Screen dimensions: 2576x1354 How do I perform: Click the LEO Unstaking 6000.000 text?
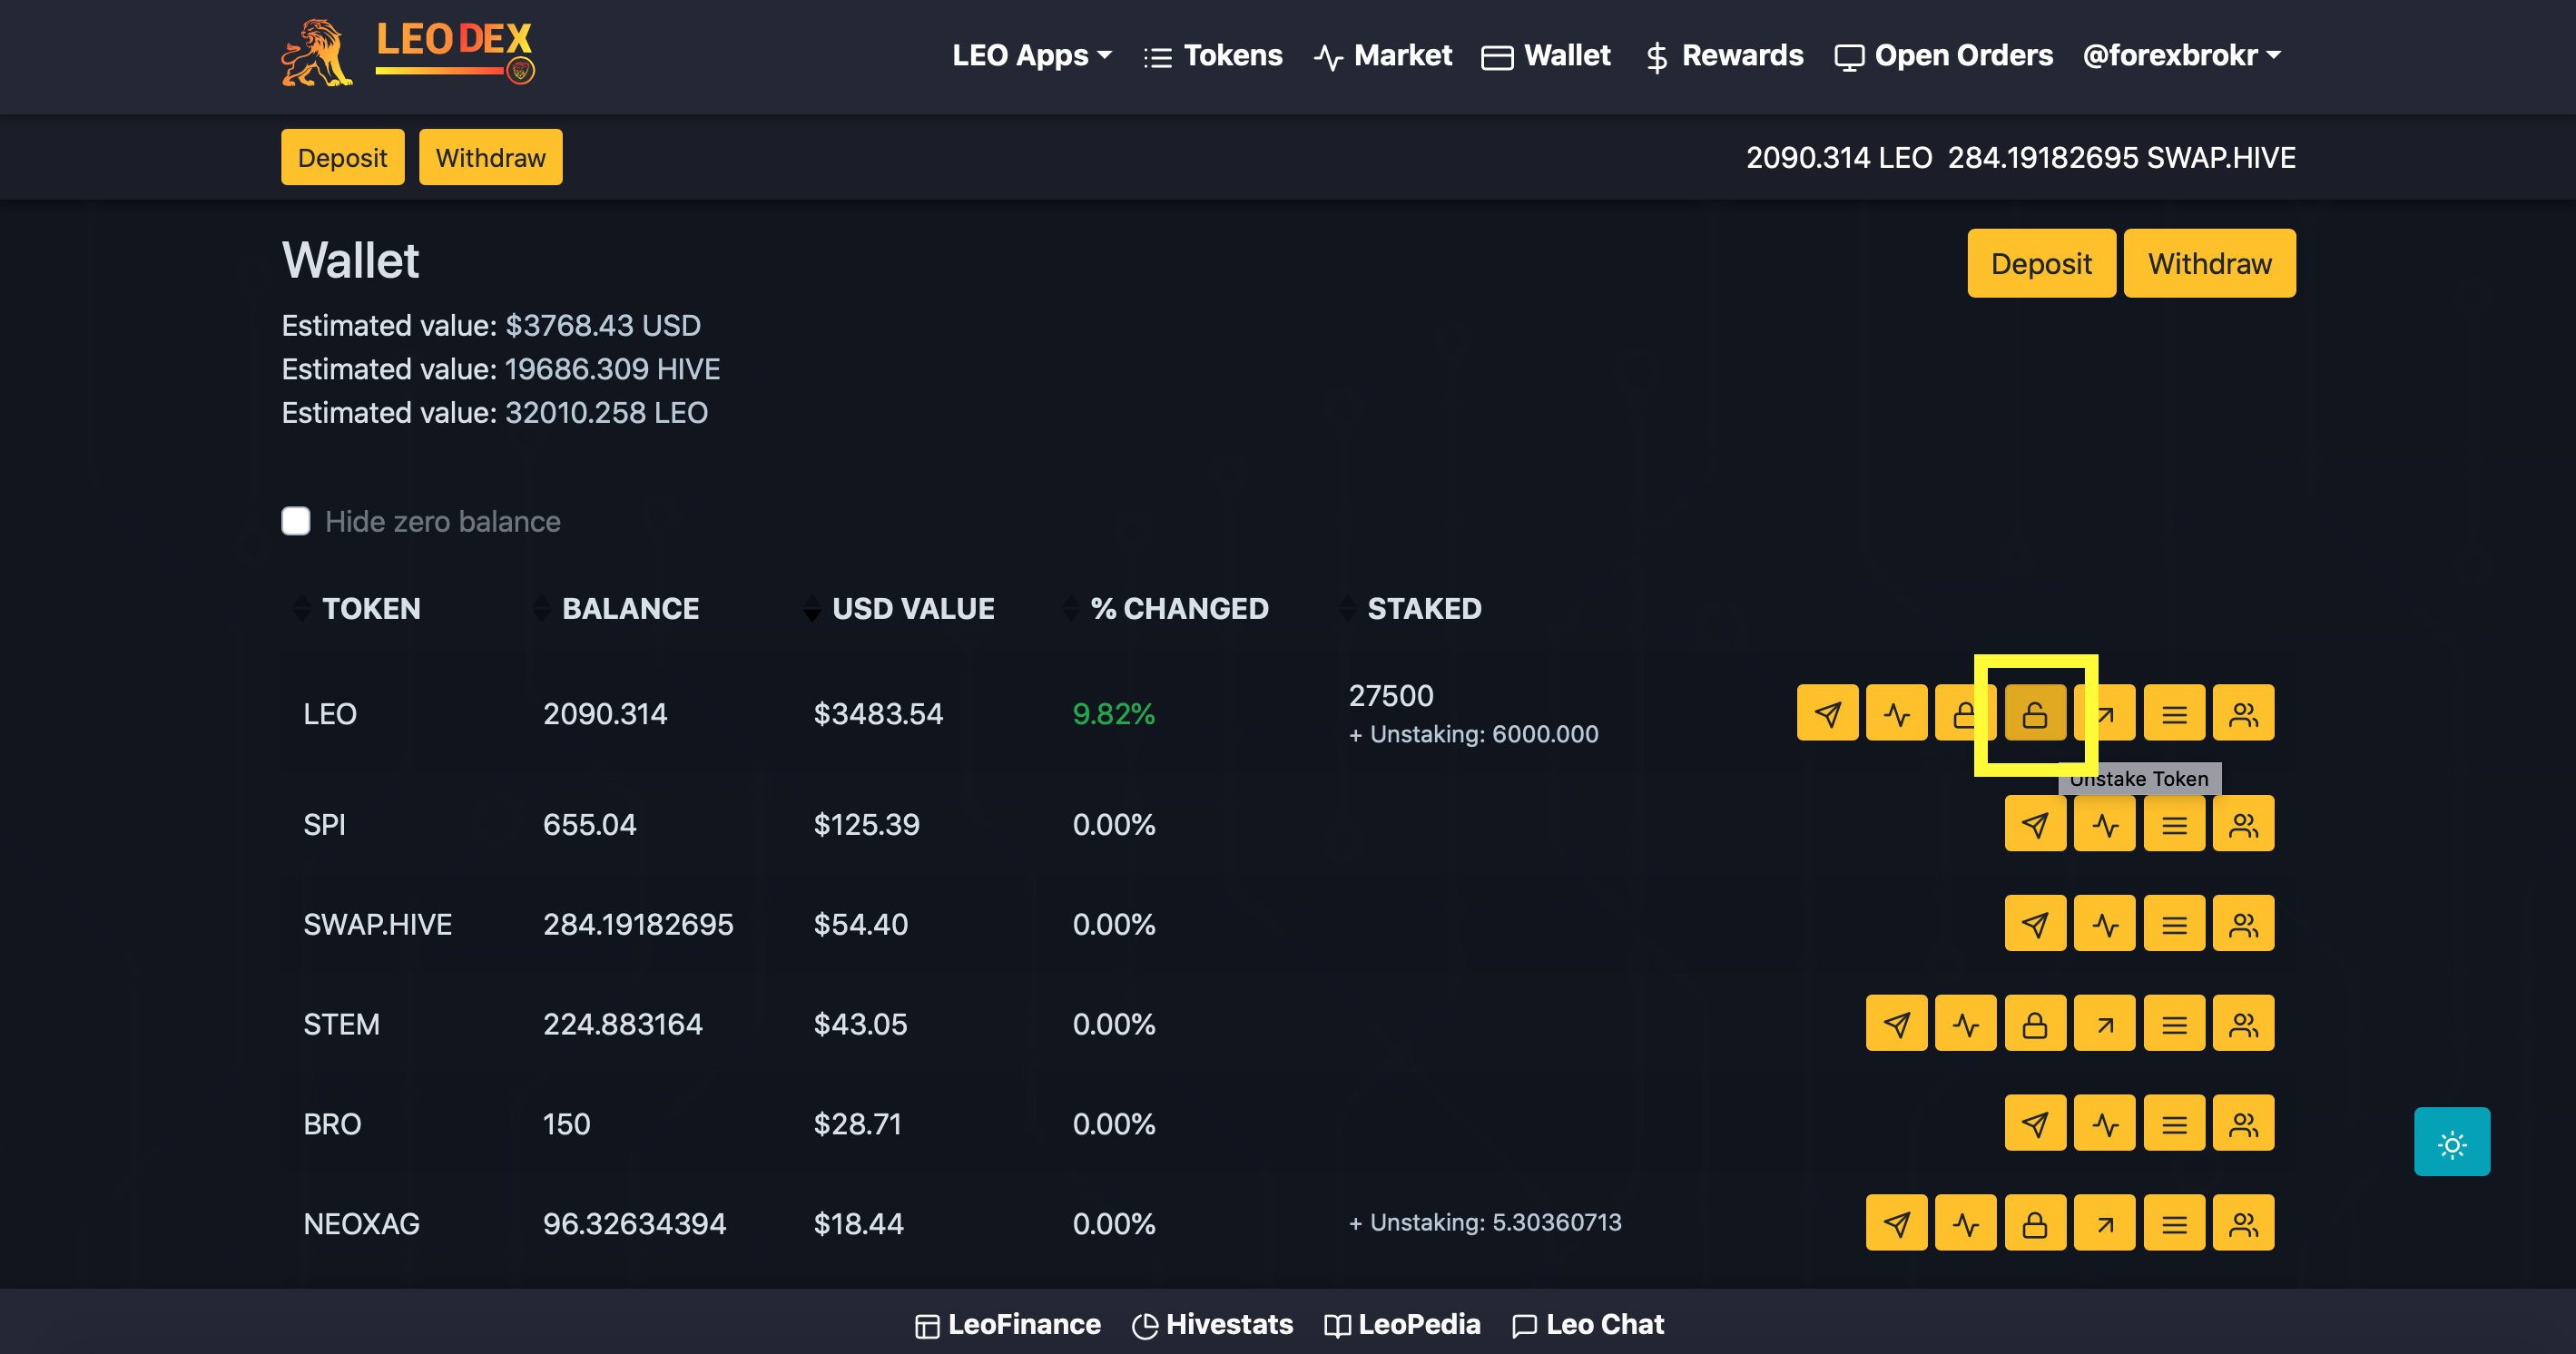(1474, 734)
